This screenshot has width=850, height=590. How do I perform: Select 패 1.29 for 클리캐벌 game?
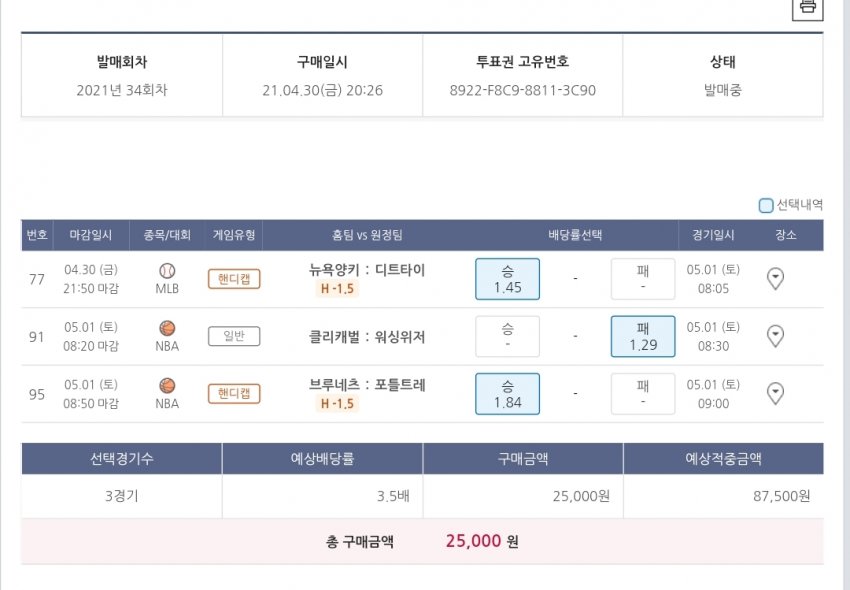tap(643, 336)
